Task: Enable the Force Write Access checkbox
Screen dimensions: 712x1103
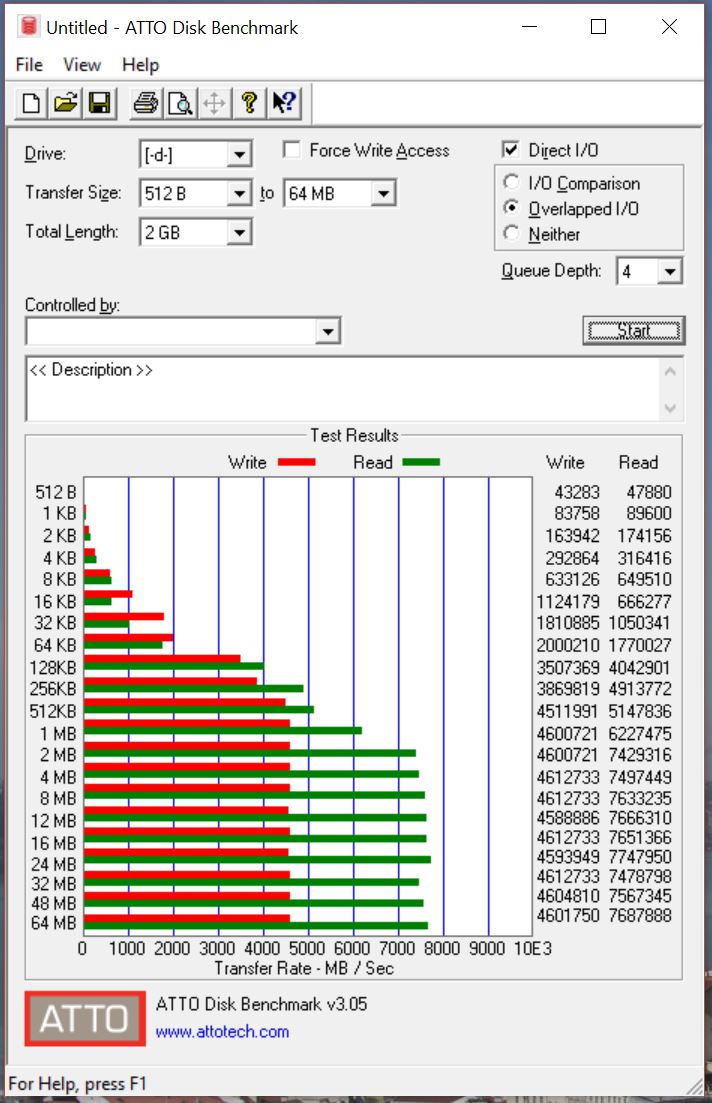Action: [x=292, y=150]
